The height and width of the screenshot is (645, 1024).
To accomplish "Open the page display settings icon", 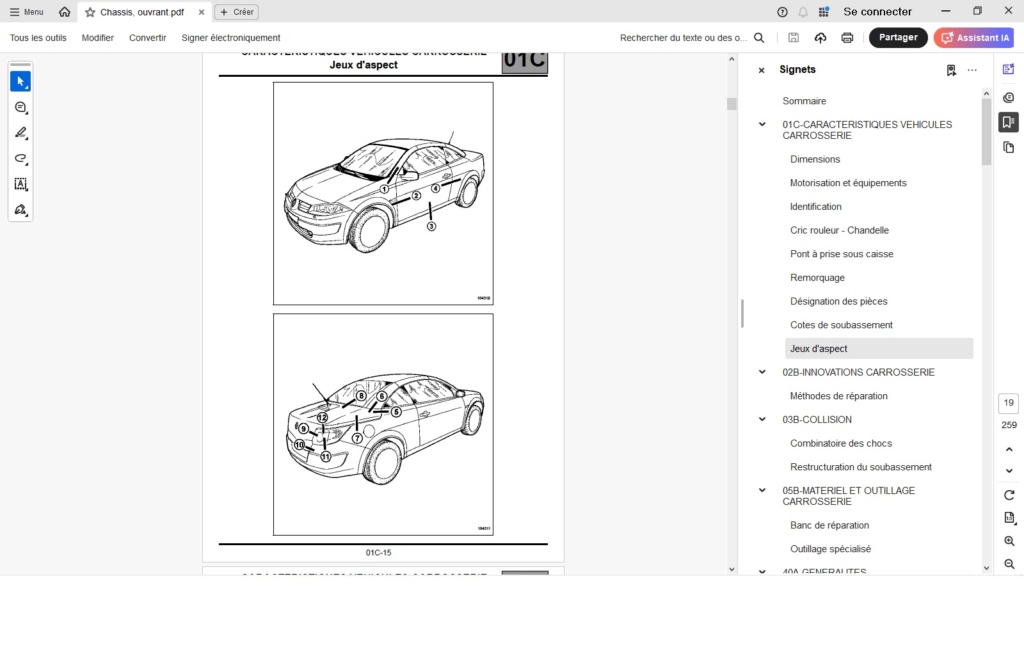I will click(x=1009, y=518).
